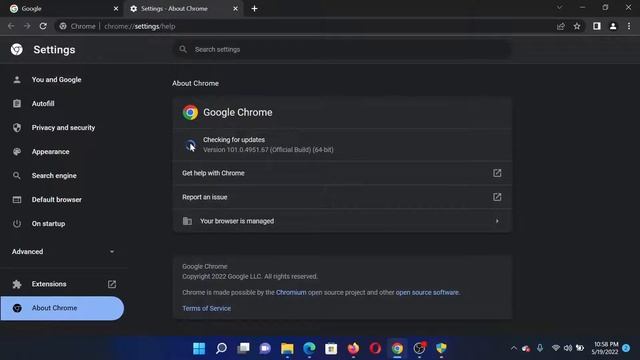640x360 pixels.
Task: Select Chrome icon in taskbar
Action: tap(397, 348)
